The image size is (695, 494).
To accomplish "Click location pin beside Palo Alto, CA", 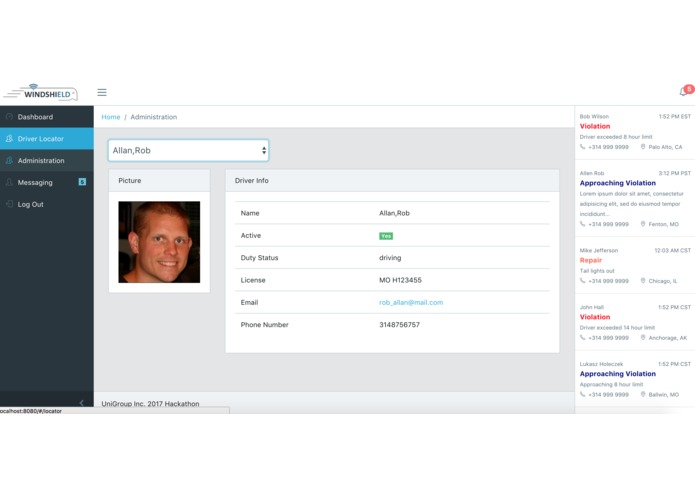I will pyautogui.click(x=643, y=147).
